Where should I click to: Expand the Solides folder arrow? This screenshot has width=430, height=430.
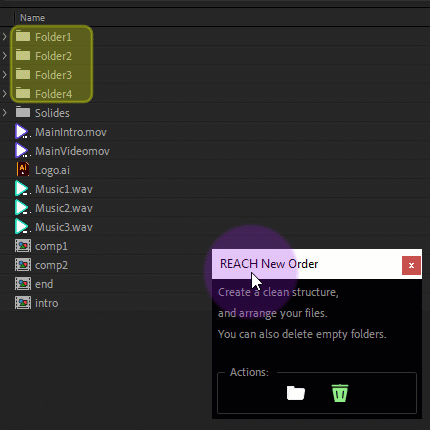(4, 113)
